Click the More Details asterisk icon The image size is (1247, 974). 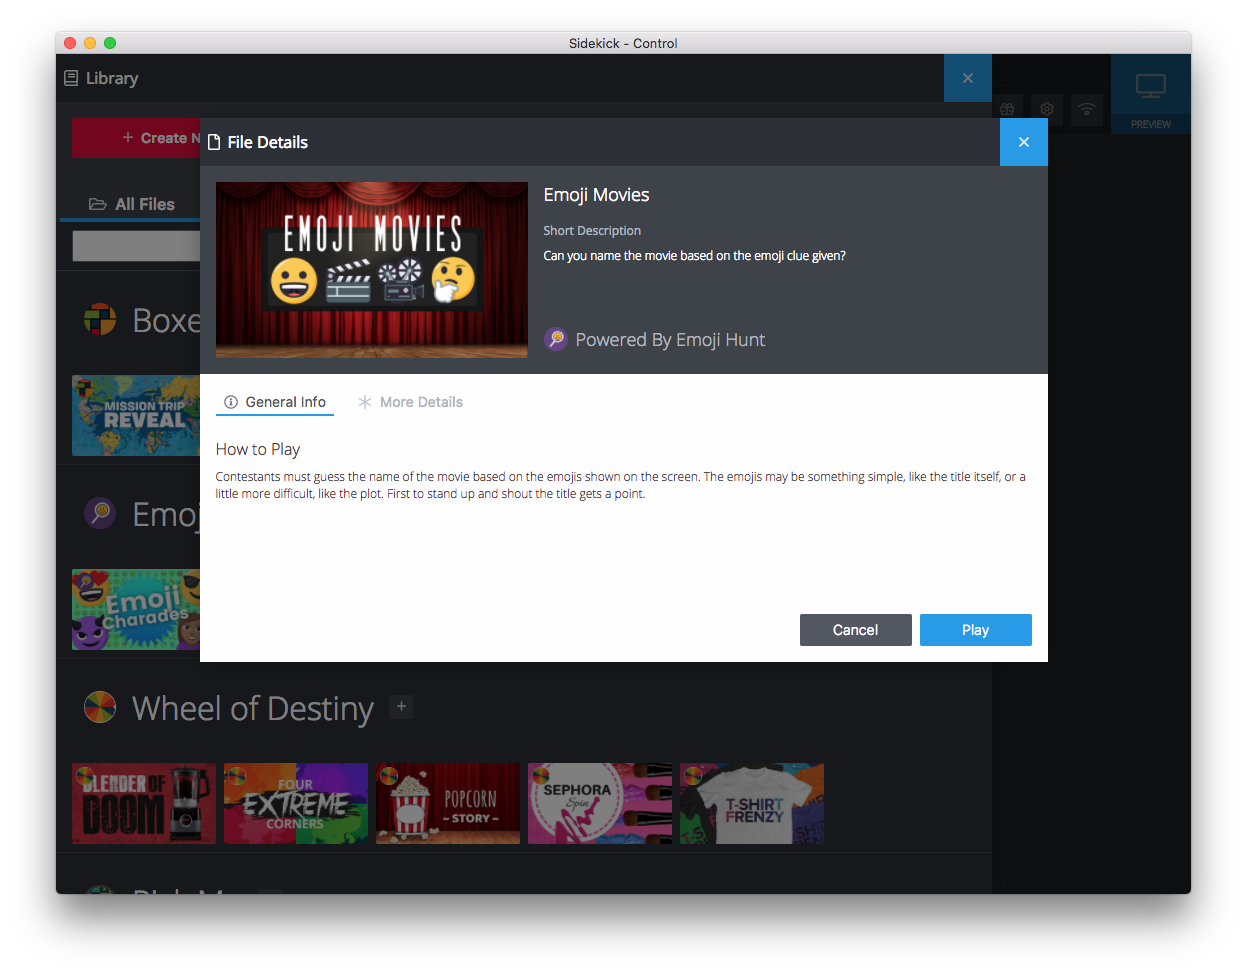coord(365,402)
